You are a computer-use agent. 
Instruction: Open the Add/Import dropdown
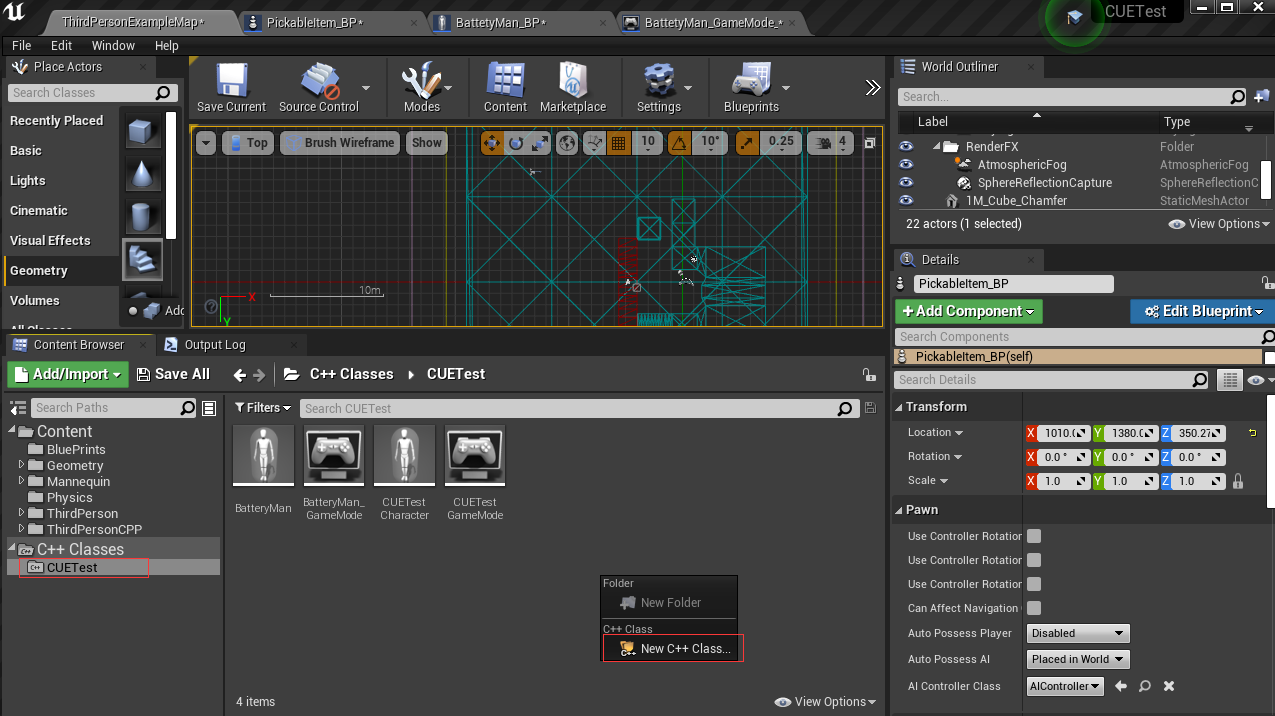point(68,374)
